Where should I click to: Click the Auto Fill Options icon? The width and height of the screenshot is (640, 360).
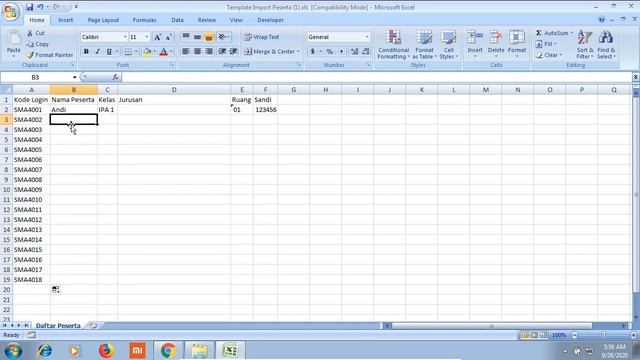pyautogui.click(x=56, y=290)
